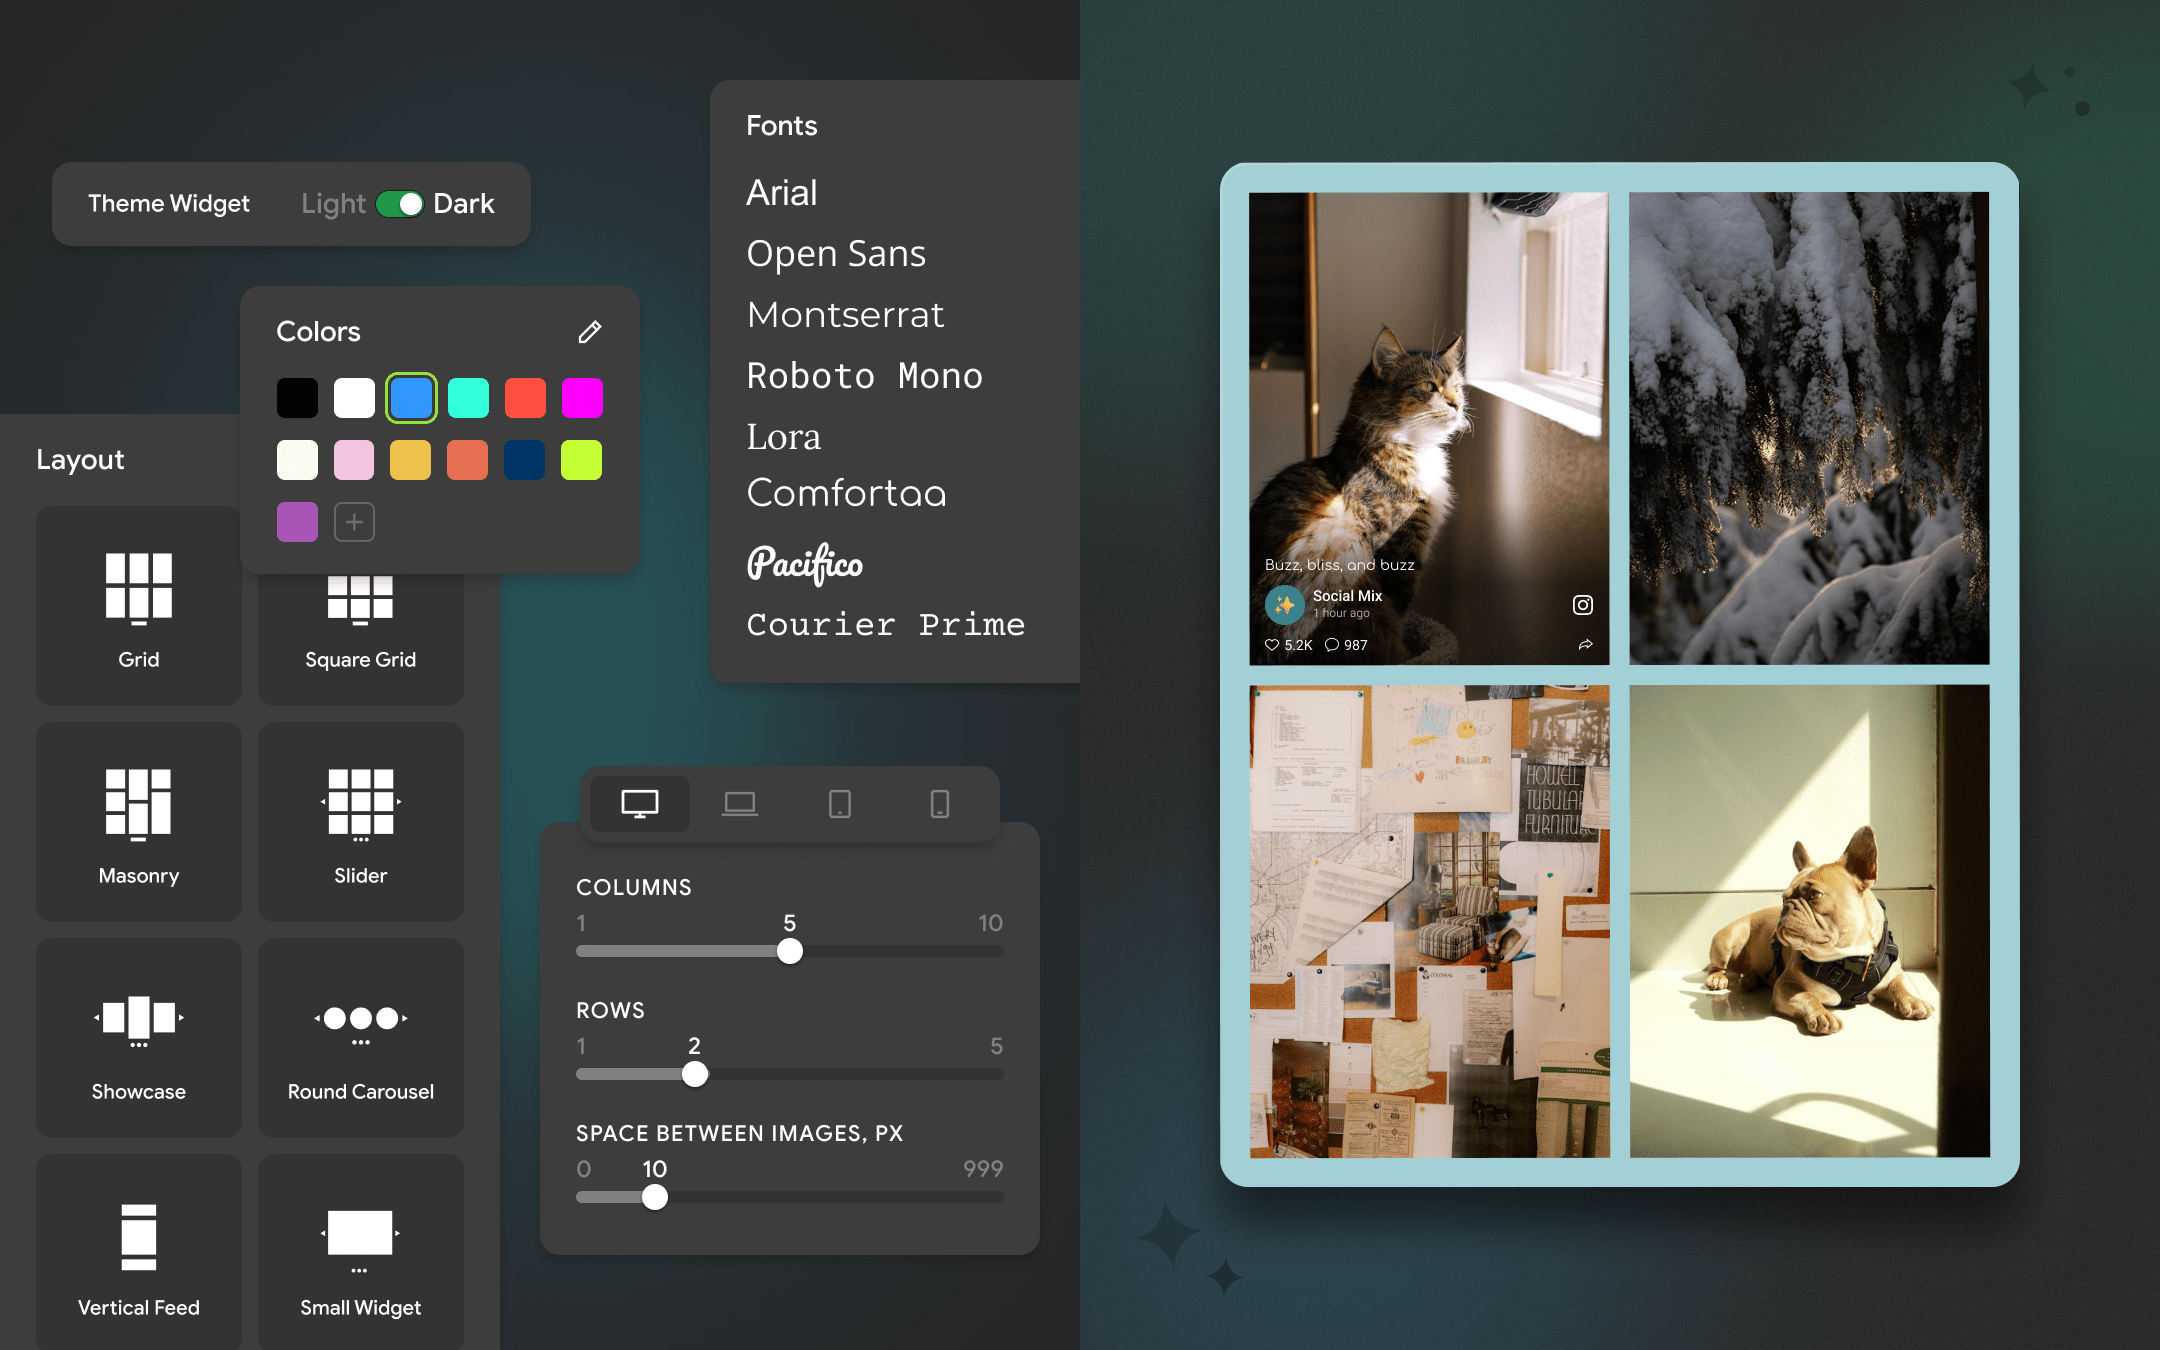This screenshot has height=1350, width=2160.
Task: Select the Pacifico font
Action: tap(805, 564)
